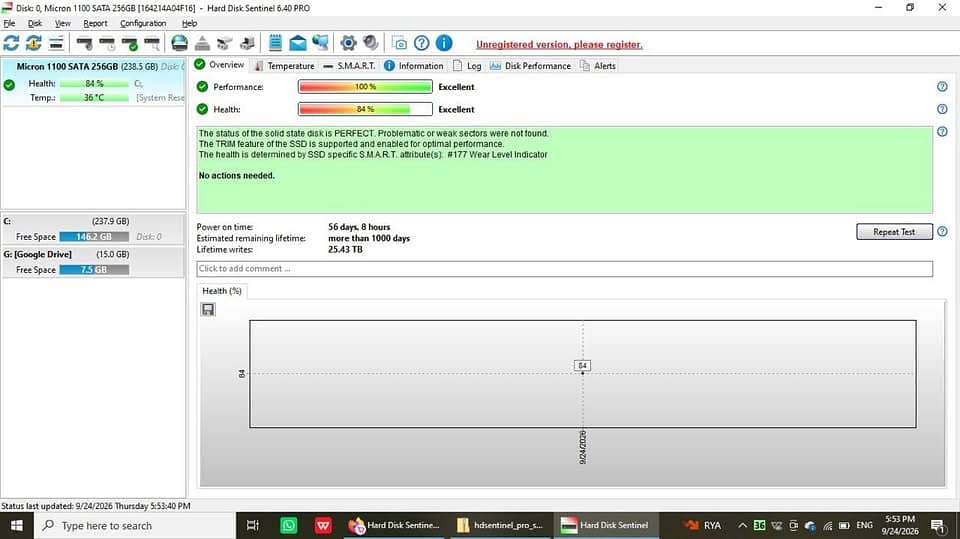
Task: Click the question mark help toolbar icon
Action: tap(421, 43)
